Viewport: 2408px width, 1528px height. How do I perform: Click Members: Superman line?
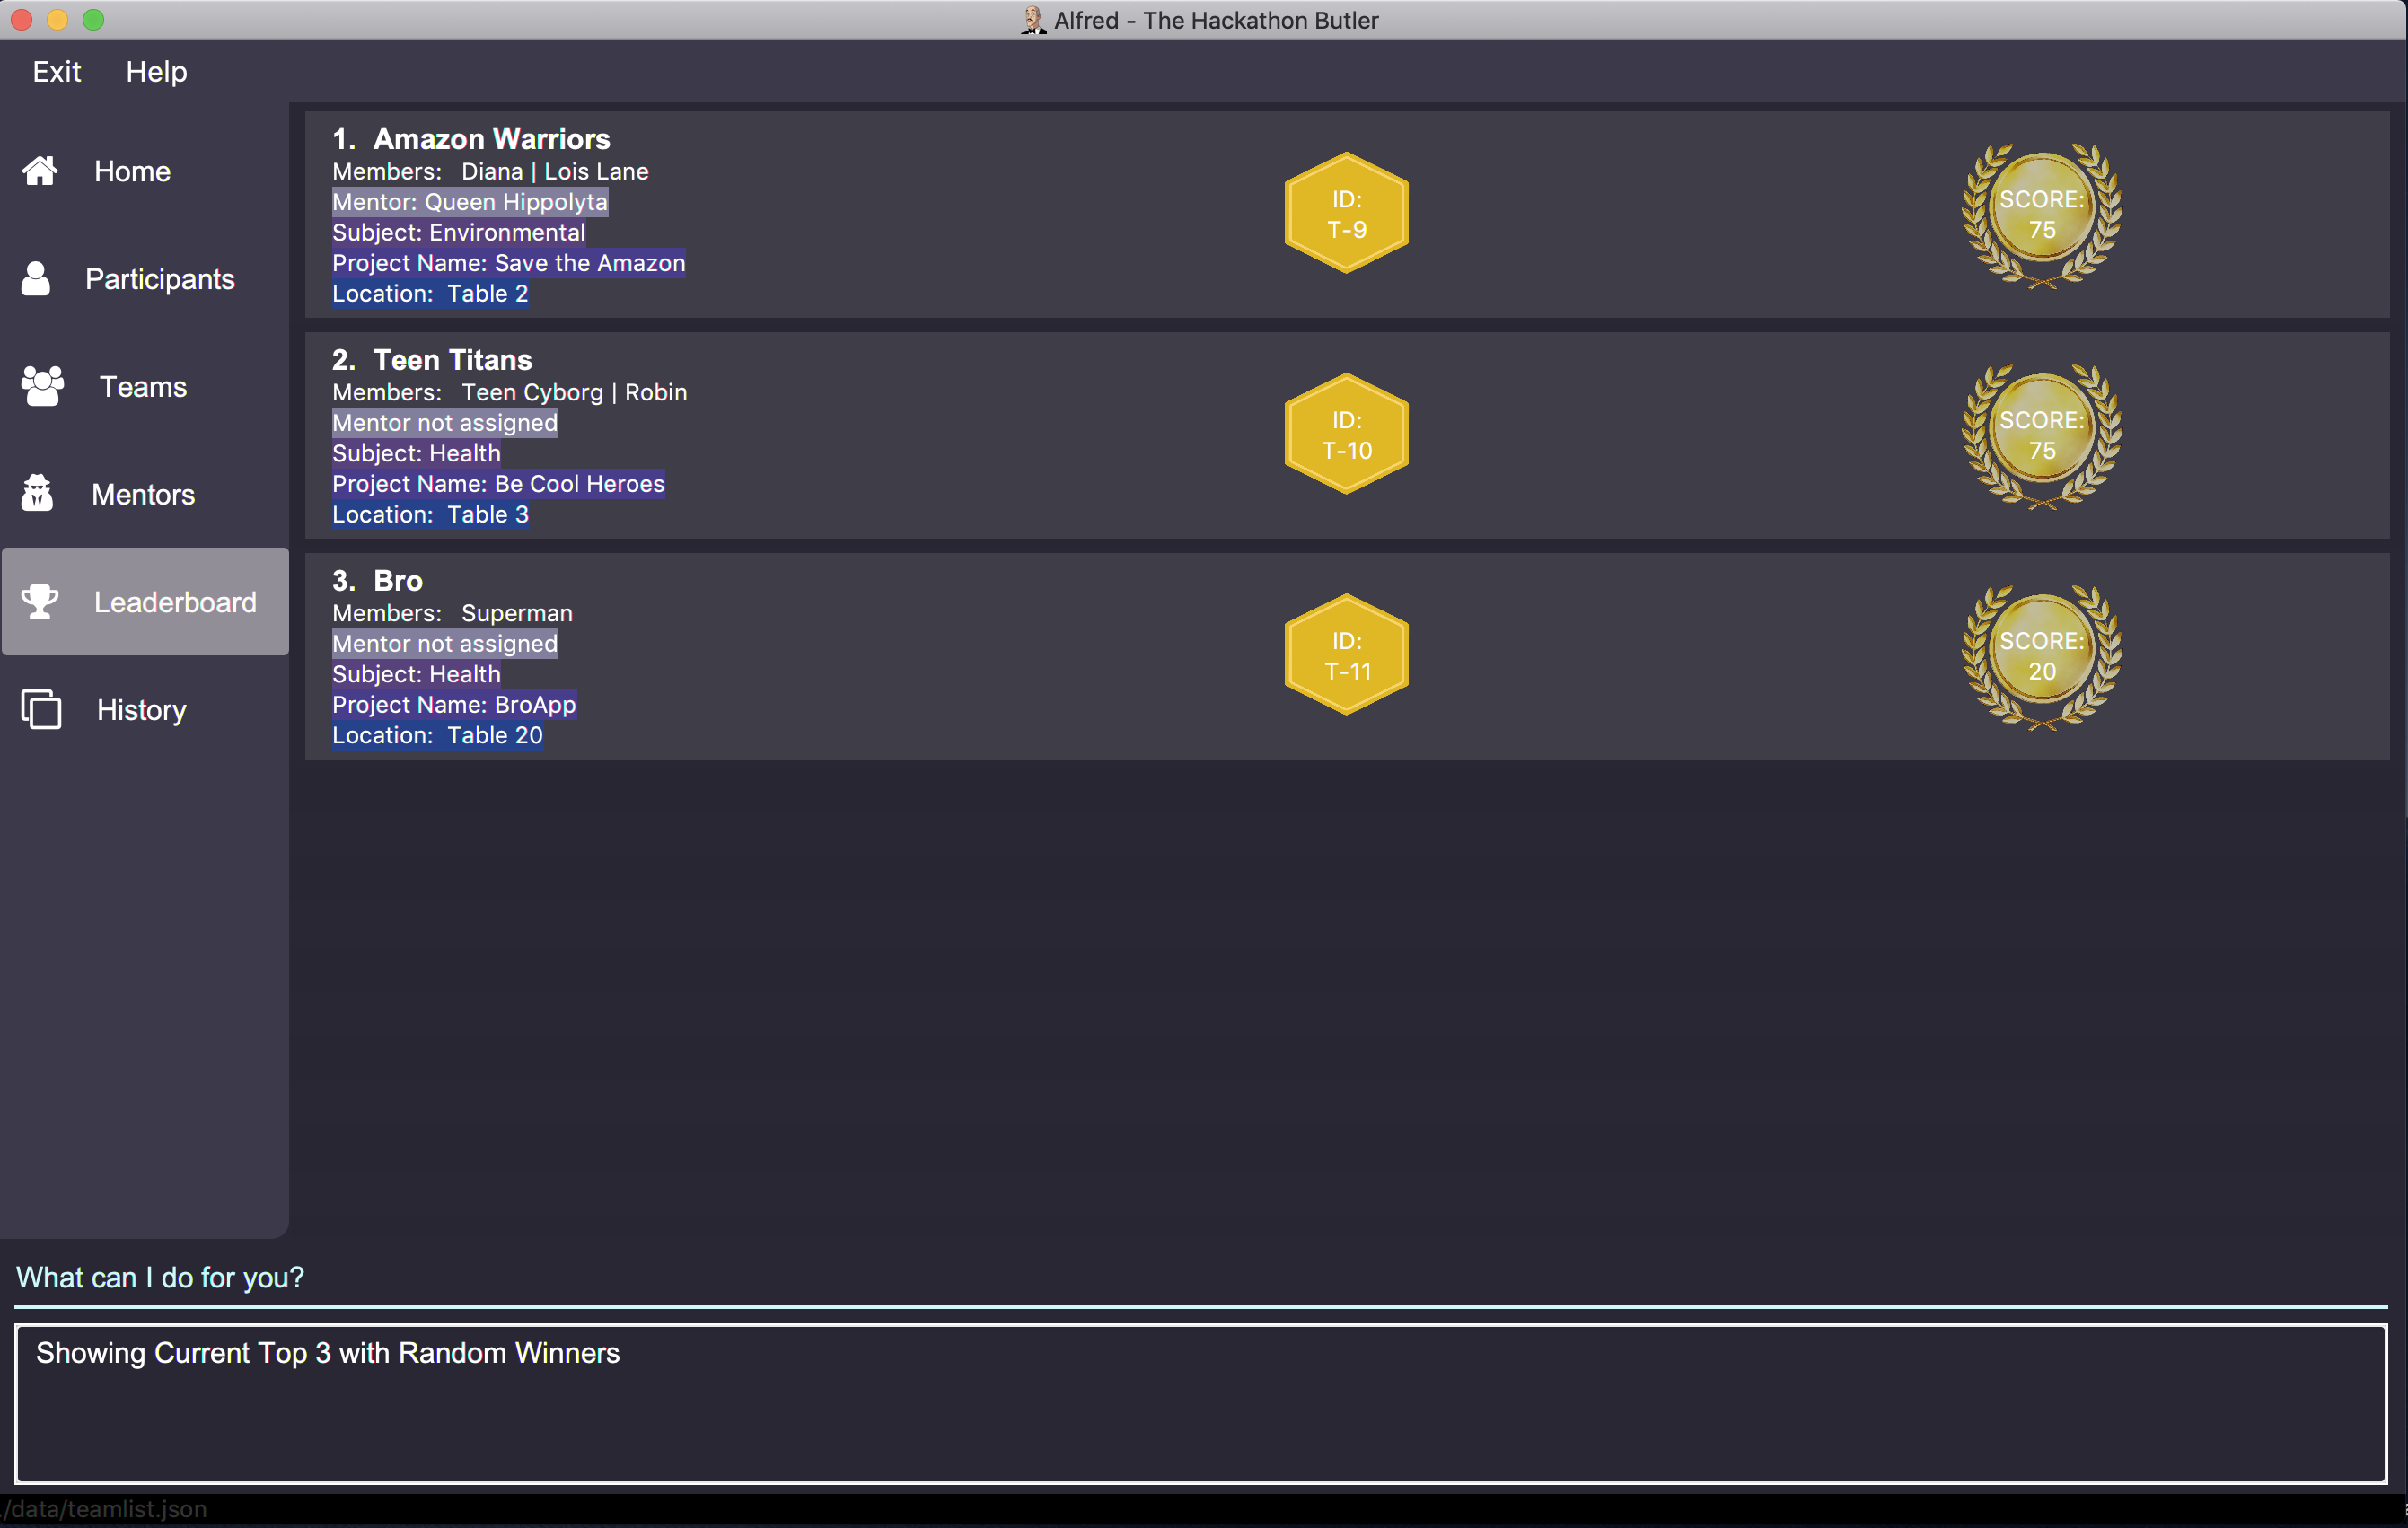coord(452,614)
